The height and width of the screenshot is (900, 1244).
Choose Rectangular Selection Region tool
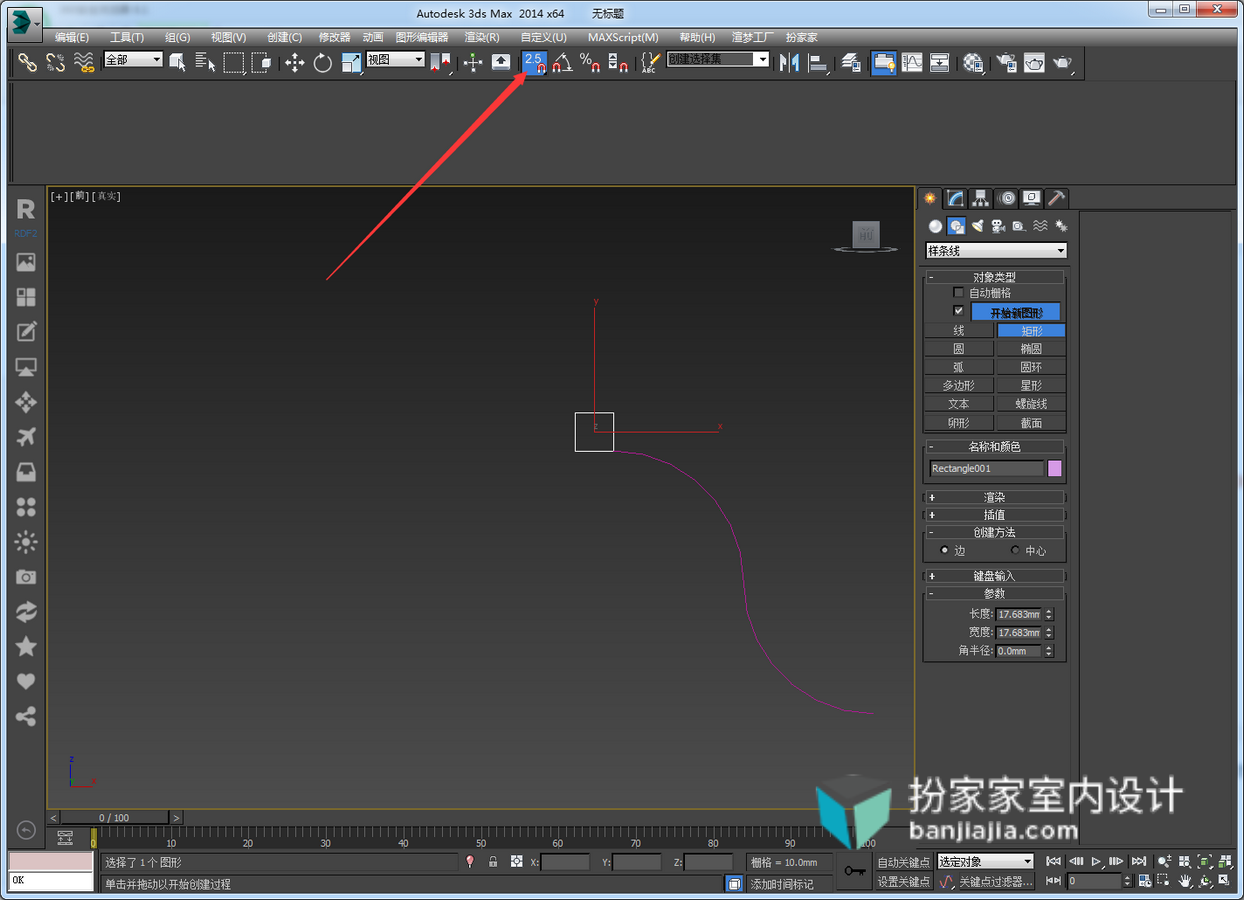point(234,62)
